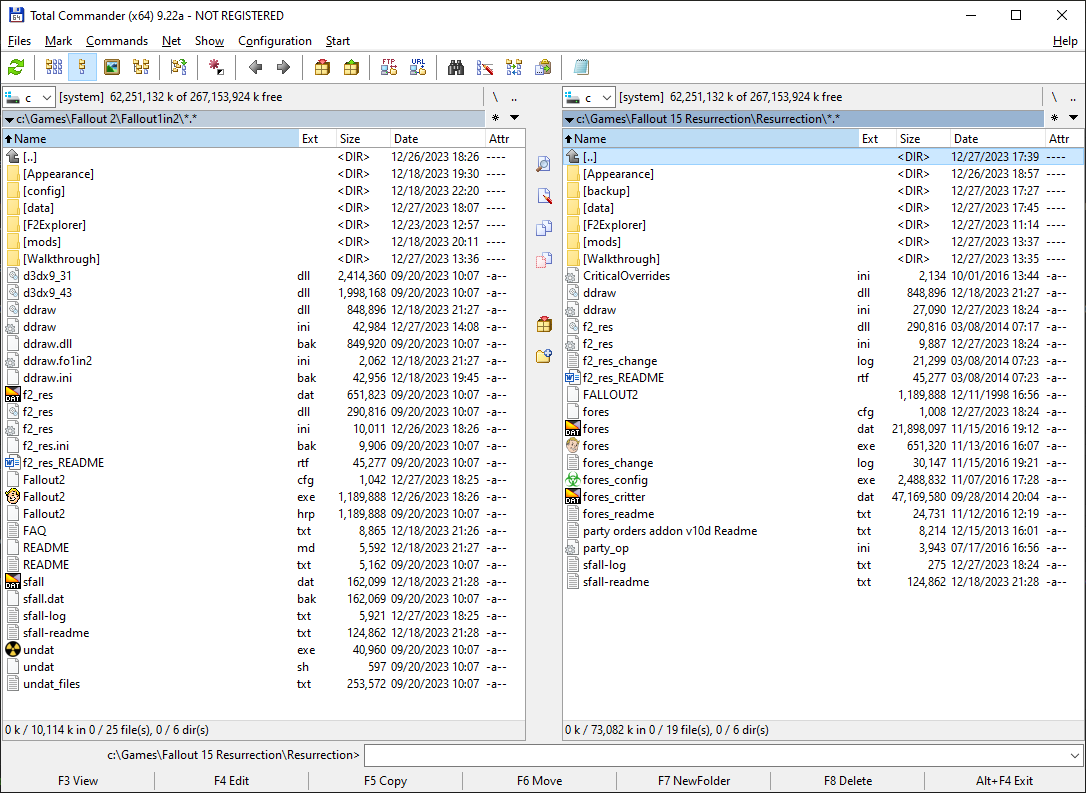Click F8 Delete button
Viewport: 1086px width, 793px height.
point(848,781)
